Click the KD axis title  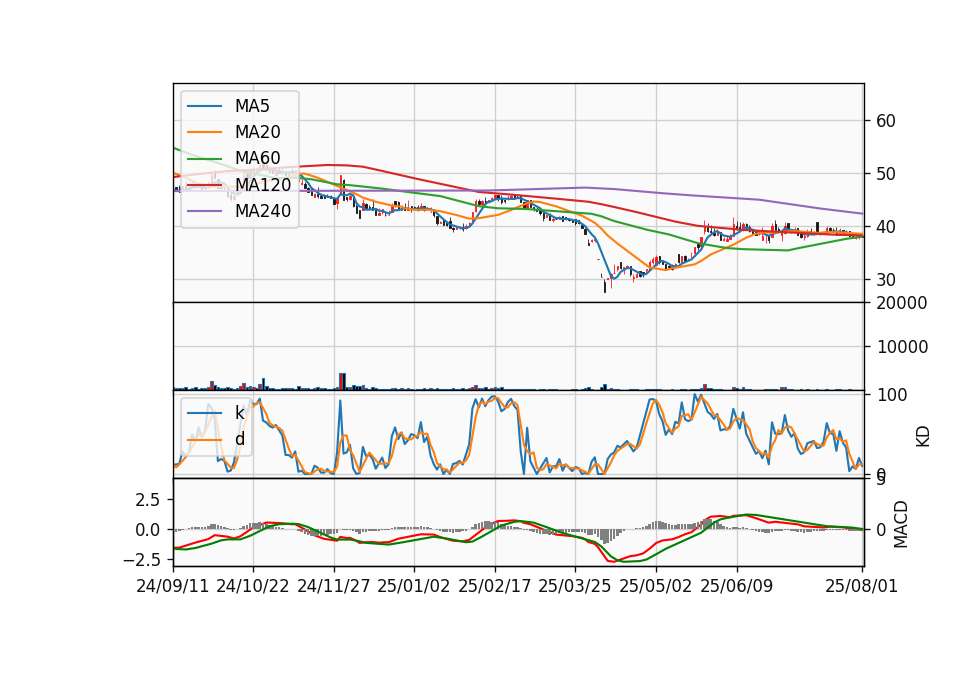coord(923,437)
